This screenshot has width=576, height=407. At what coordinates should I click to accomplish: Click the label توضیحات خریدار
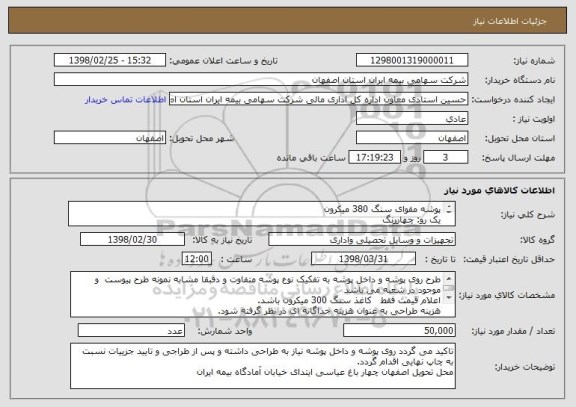525,367
